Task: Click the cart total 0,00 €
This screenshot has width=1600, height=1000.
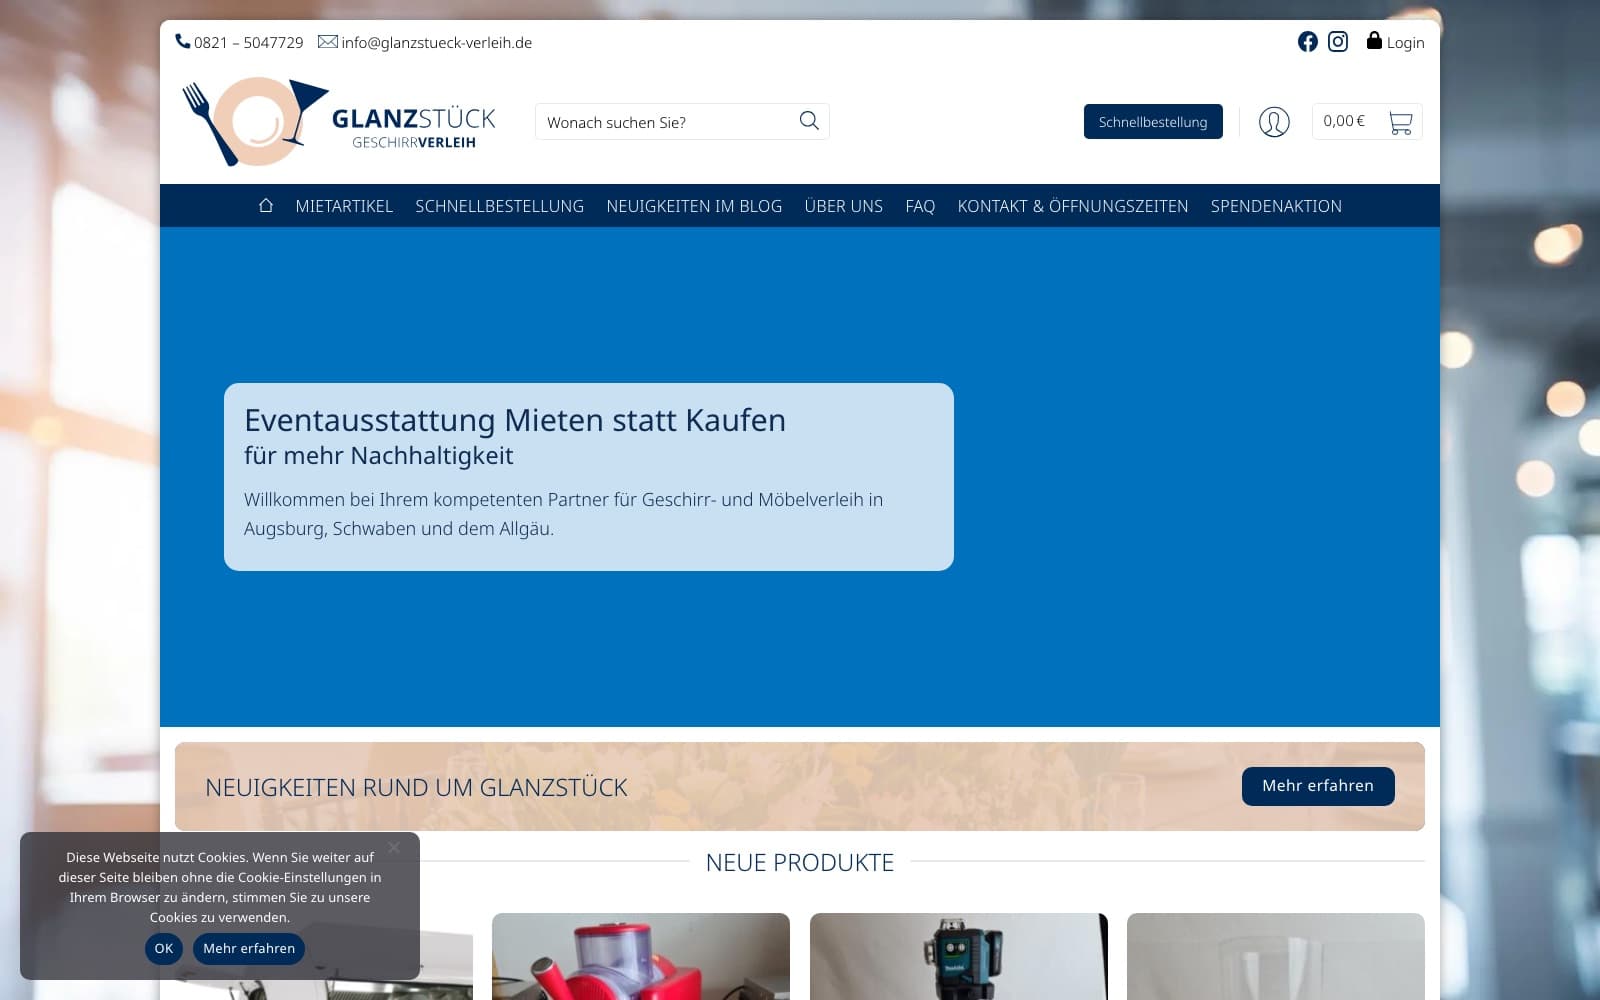Action: [x=1344, y=121]
